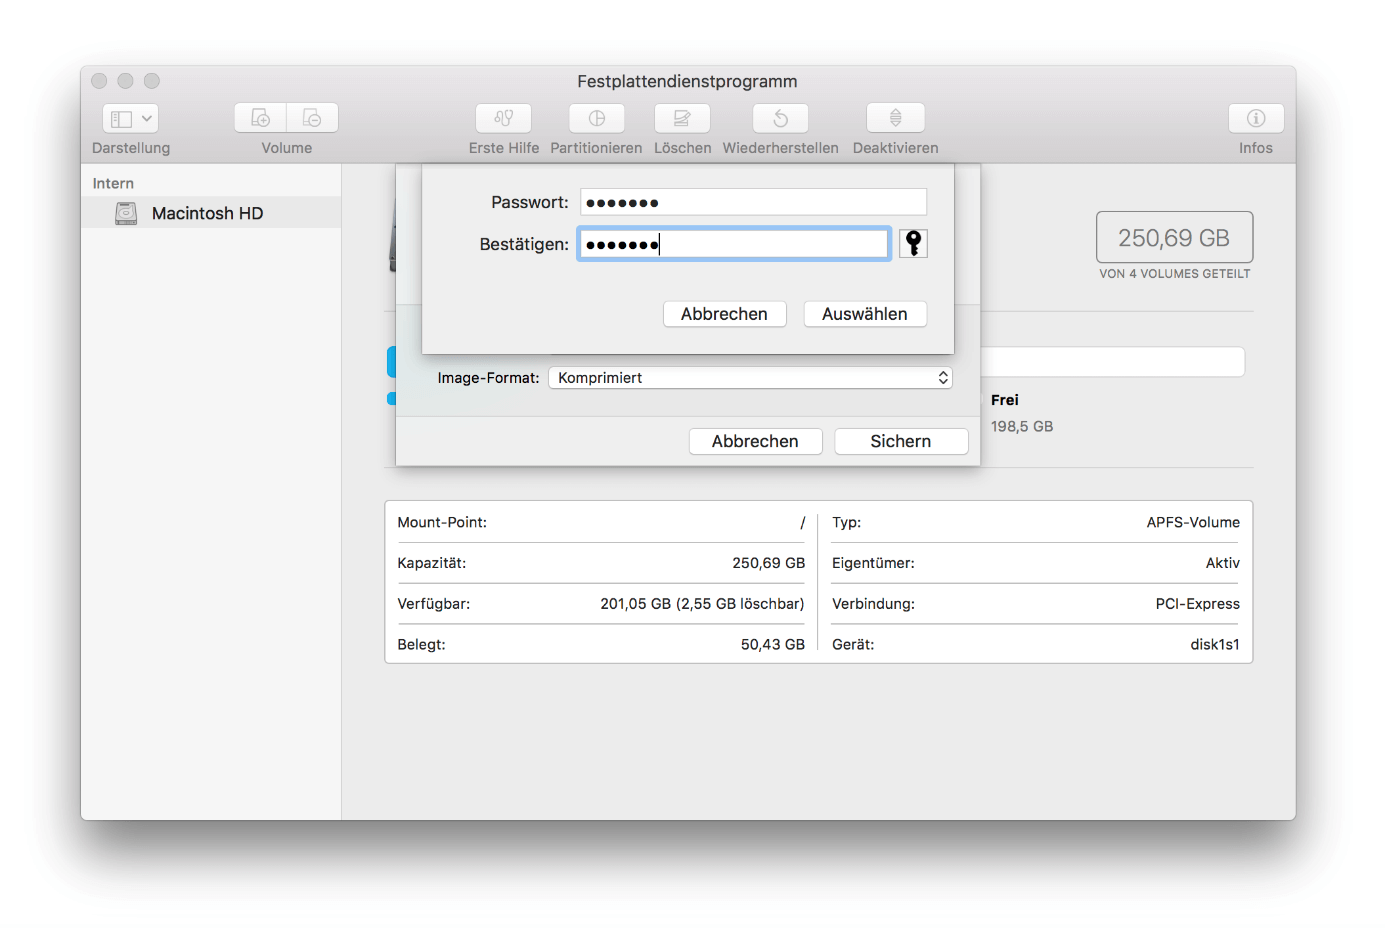The image size is (1385, 928).
Task: Open the Image-Format dropdown showing Komprimiert
Action: coord(750,378)
